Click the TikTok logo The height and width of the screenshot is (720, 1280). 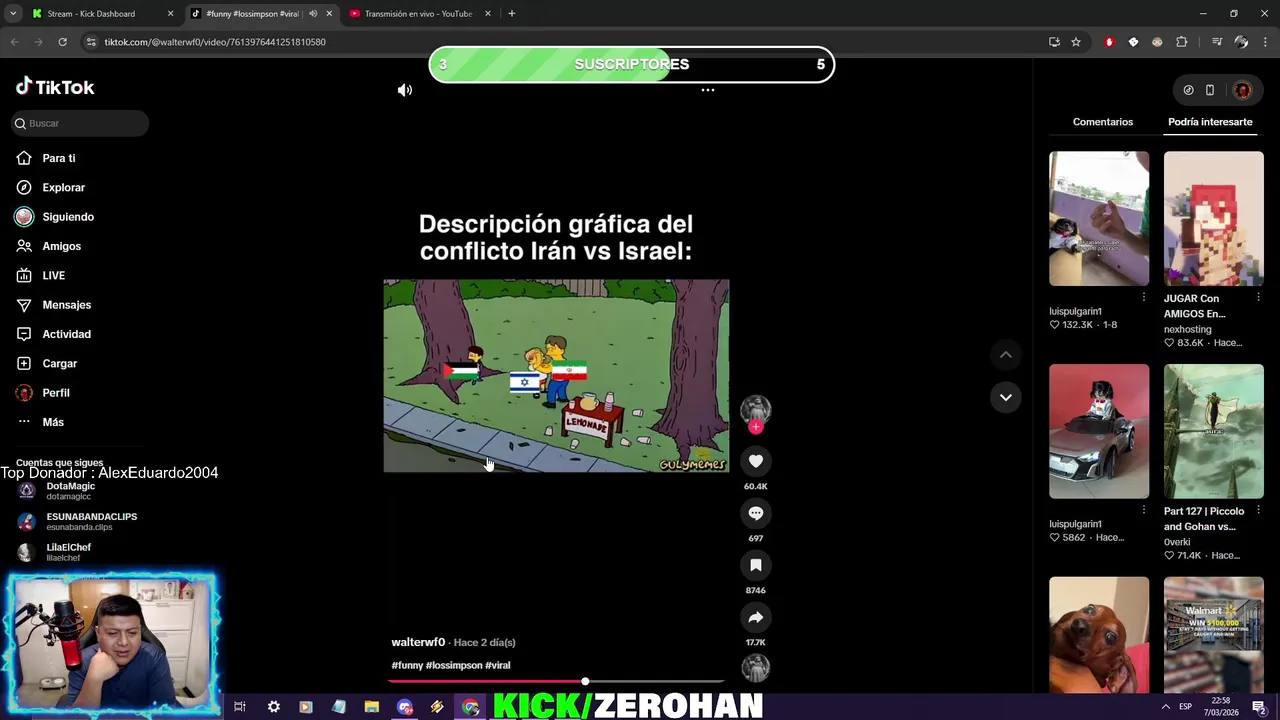pyautogui.click(x=55, y=87)
